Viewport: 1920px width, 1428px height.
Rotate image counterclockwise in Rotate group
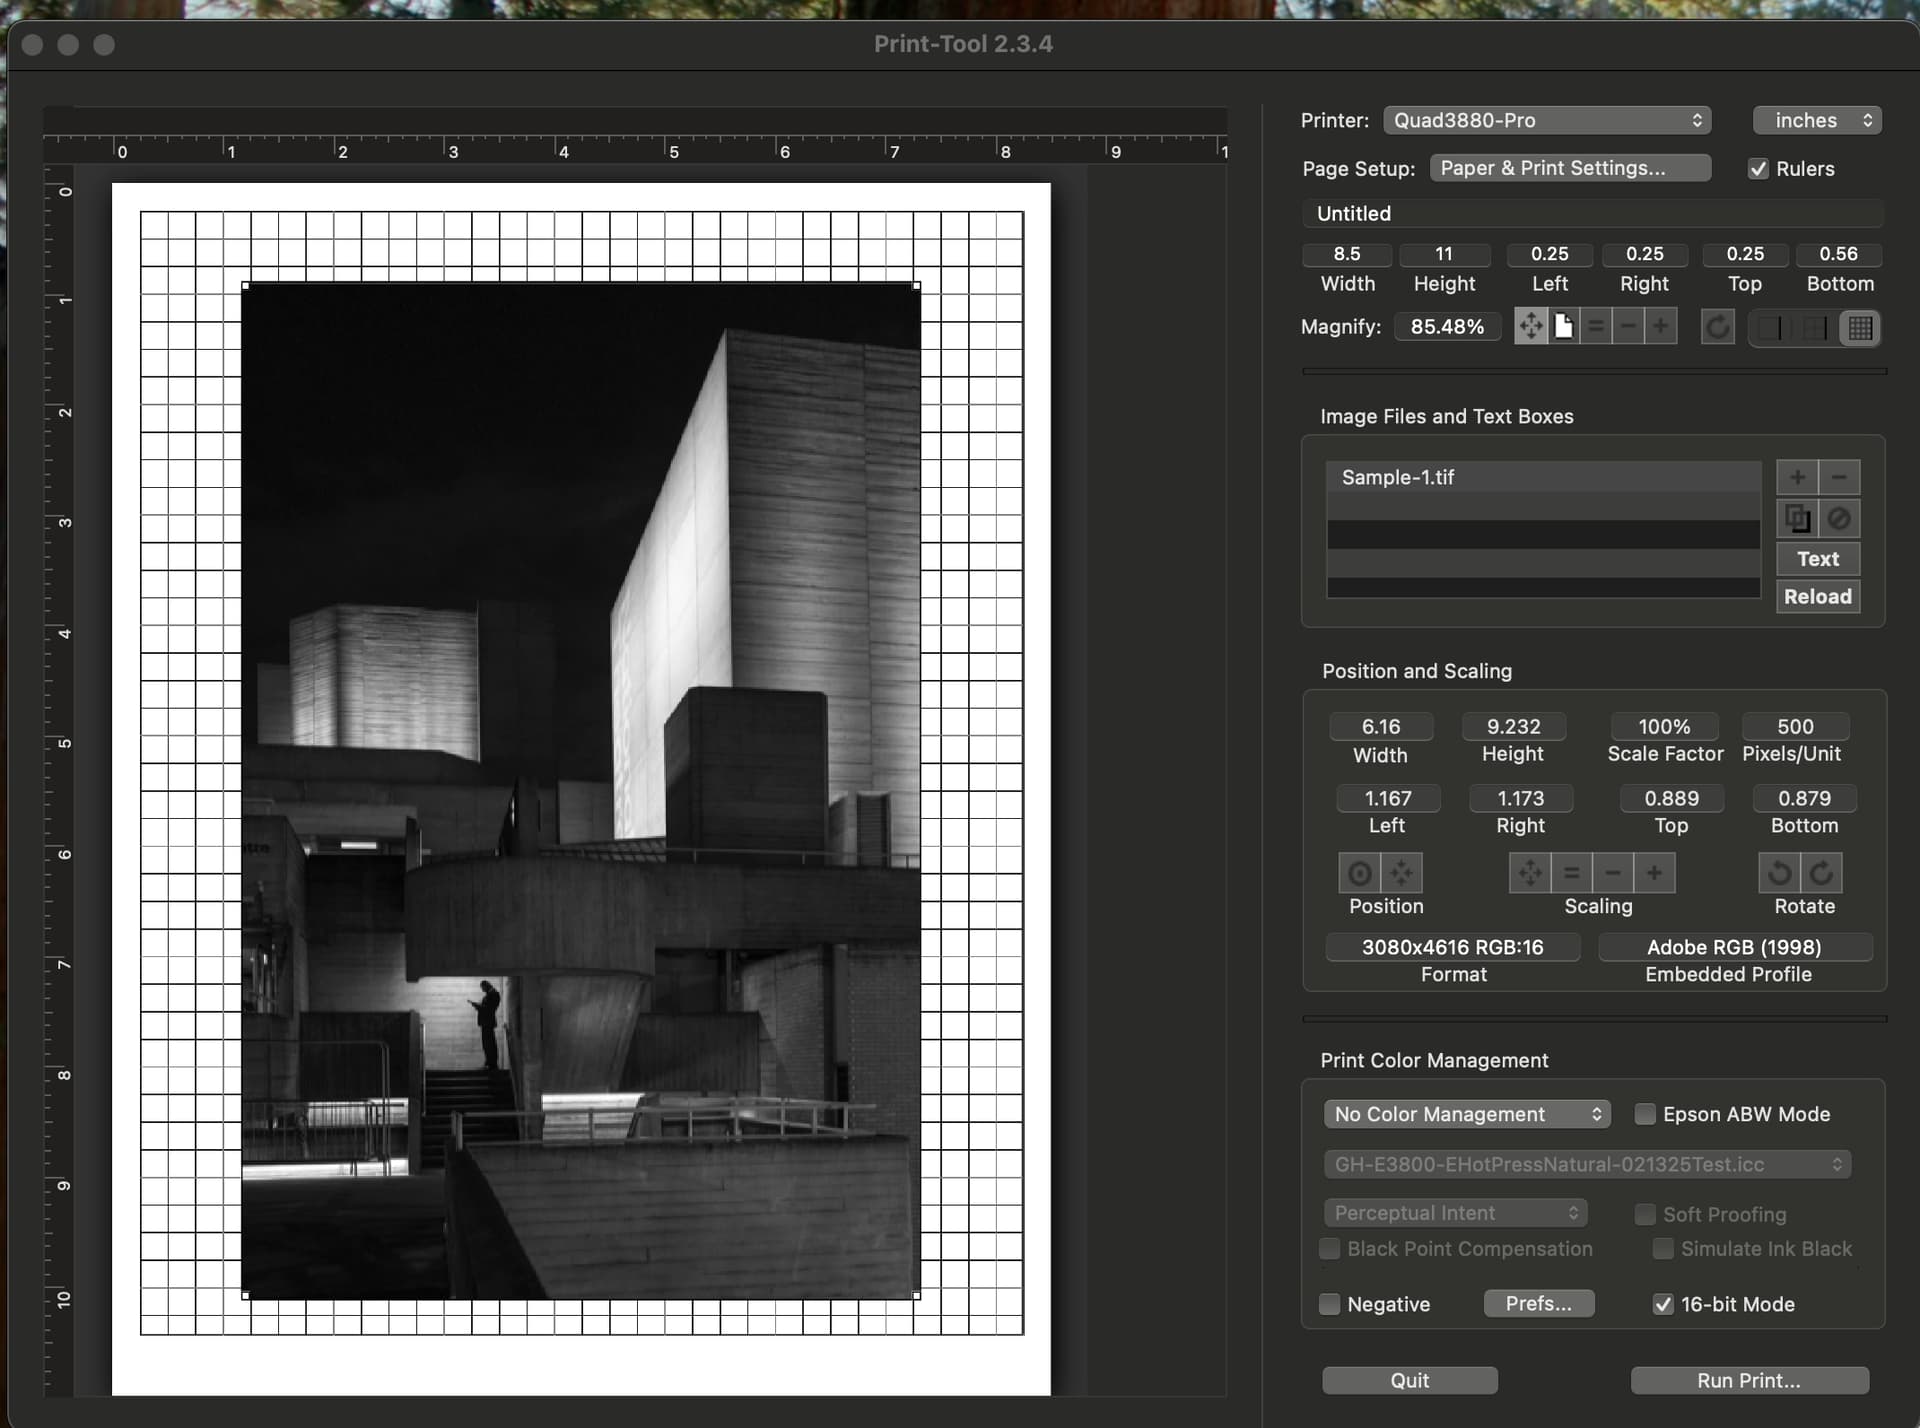tap(1779, 873)
